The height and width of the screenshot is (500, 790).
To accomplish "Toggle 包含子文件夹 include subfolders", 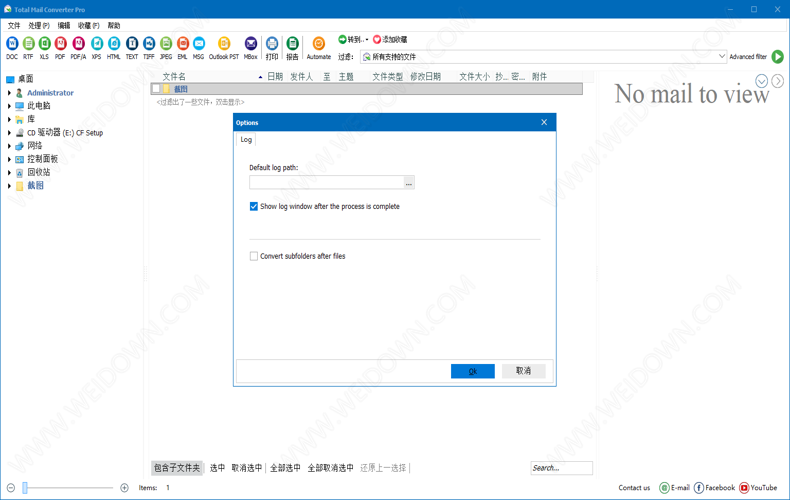I will click(x=177, y=468).
